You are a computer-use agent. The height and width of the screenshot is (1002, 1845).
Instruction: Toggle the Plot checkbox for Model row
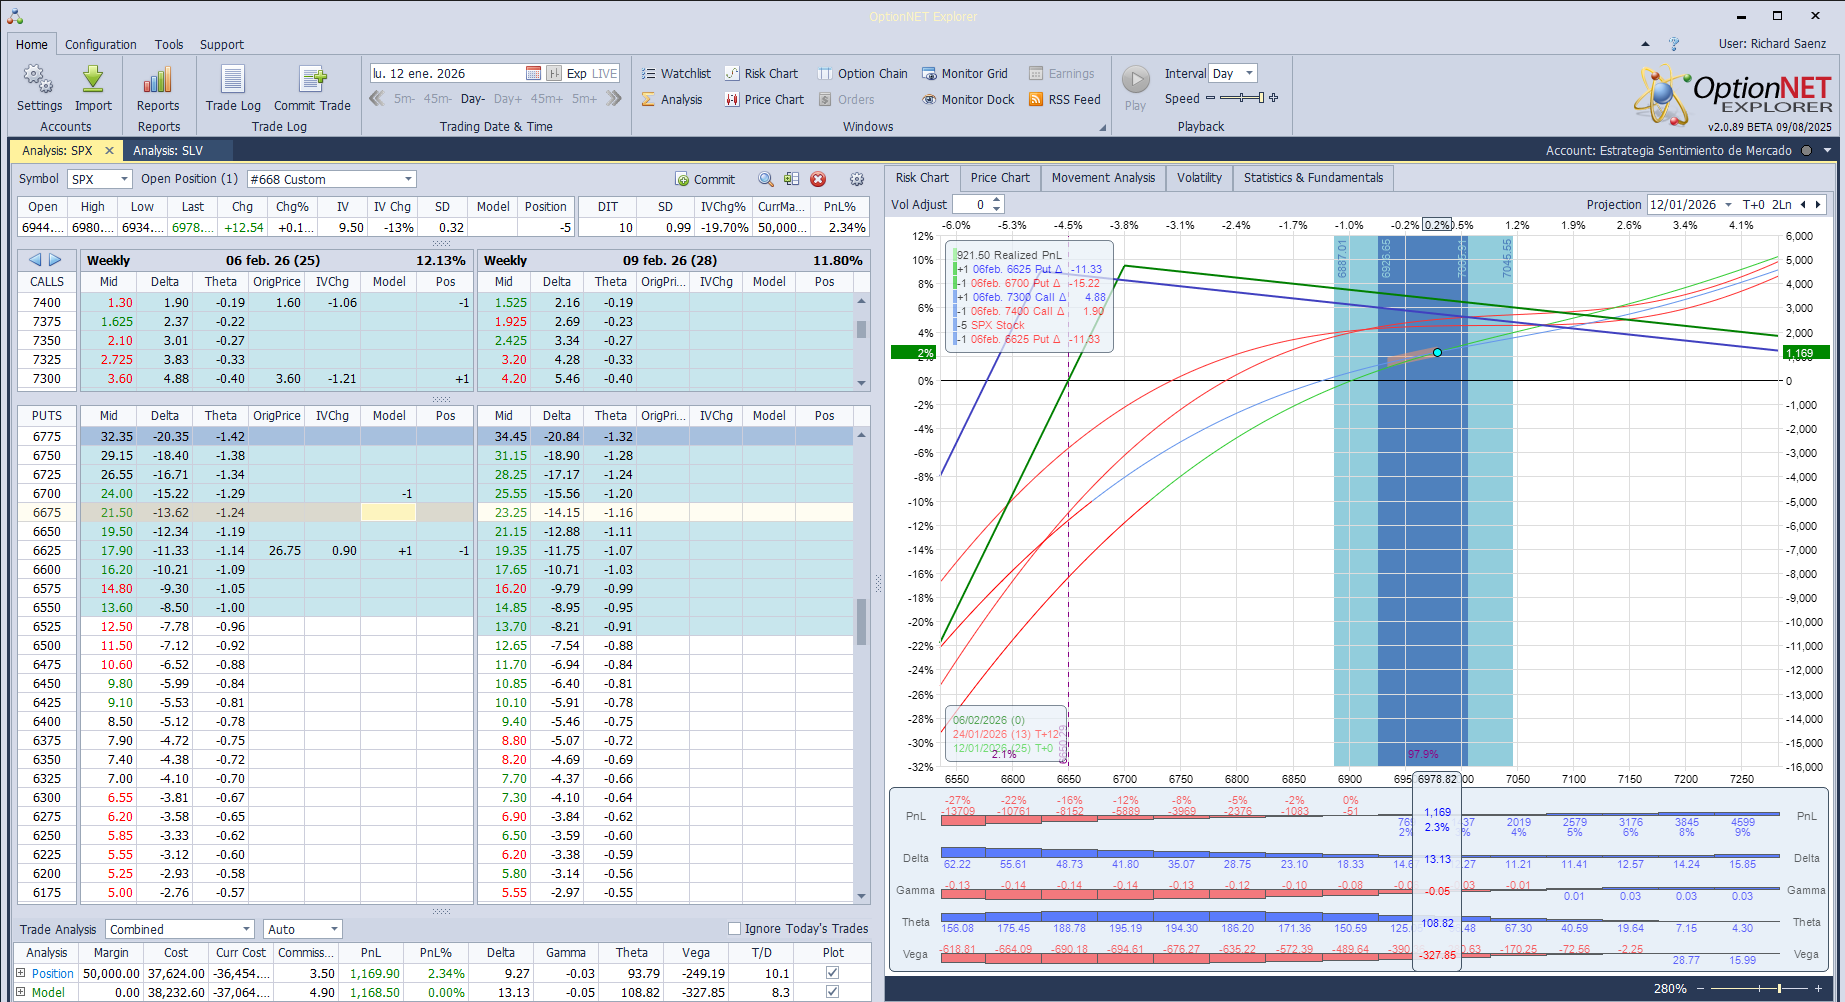832,992
